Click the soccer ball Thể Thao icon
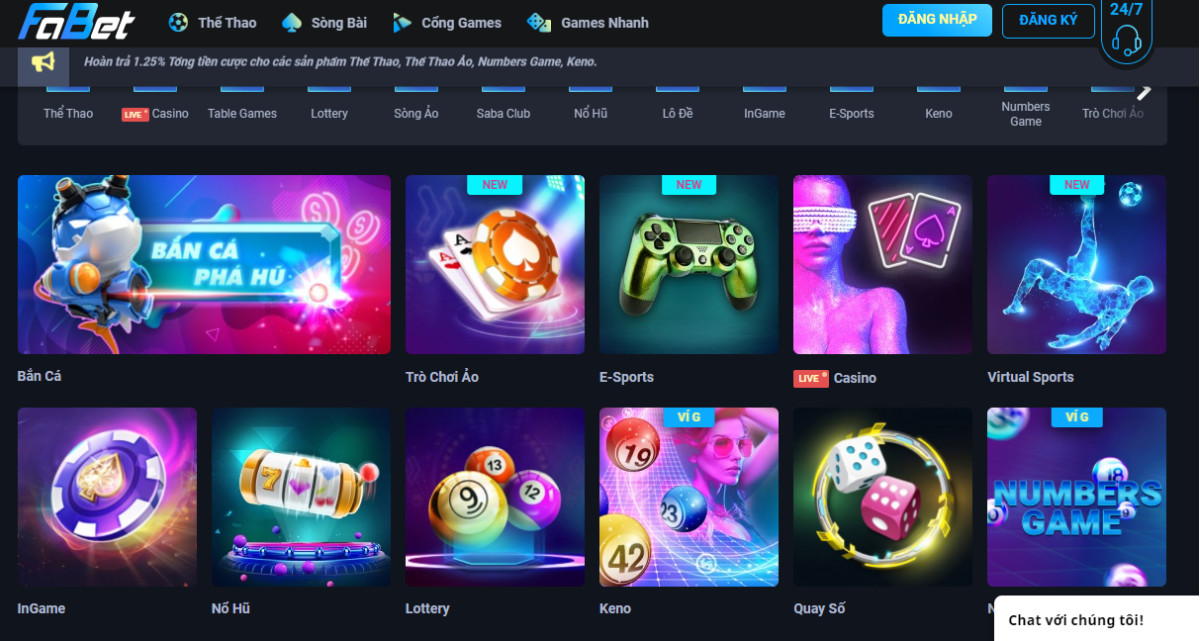Viewport: 1203px width, 641px height. (178, 22)
